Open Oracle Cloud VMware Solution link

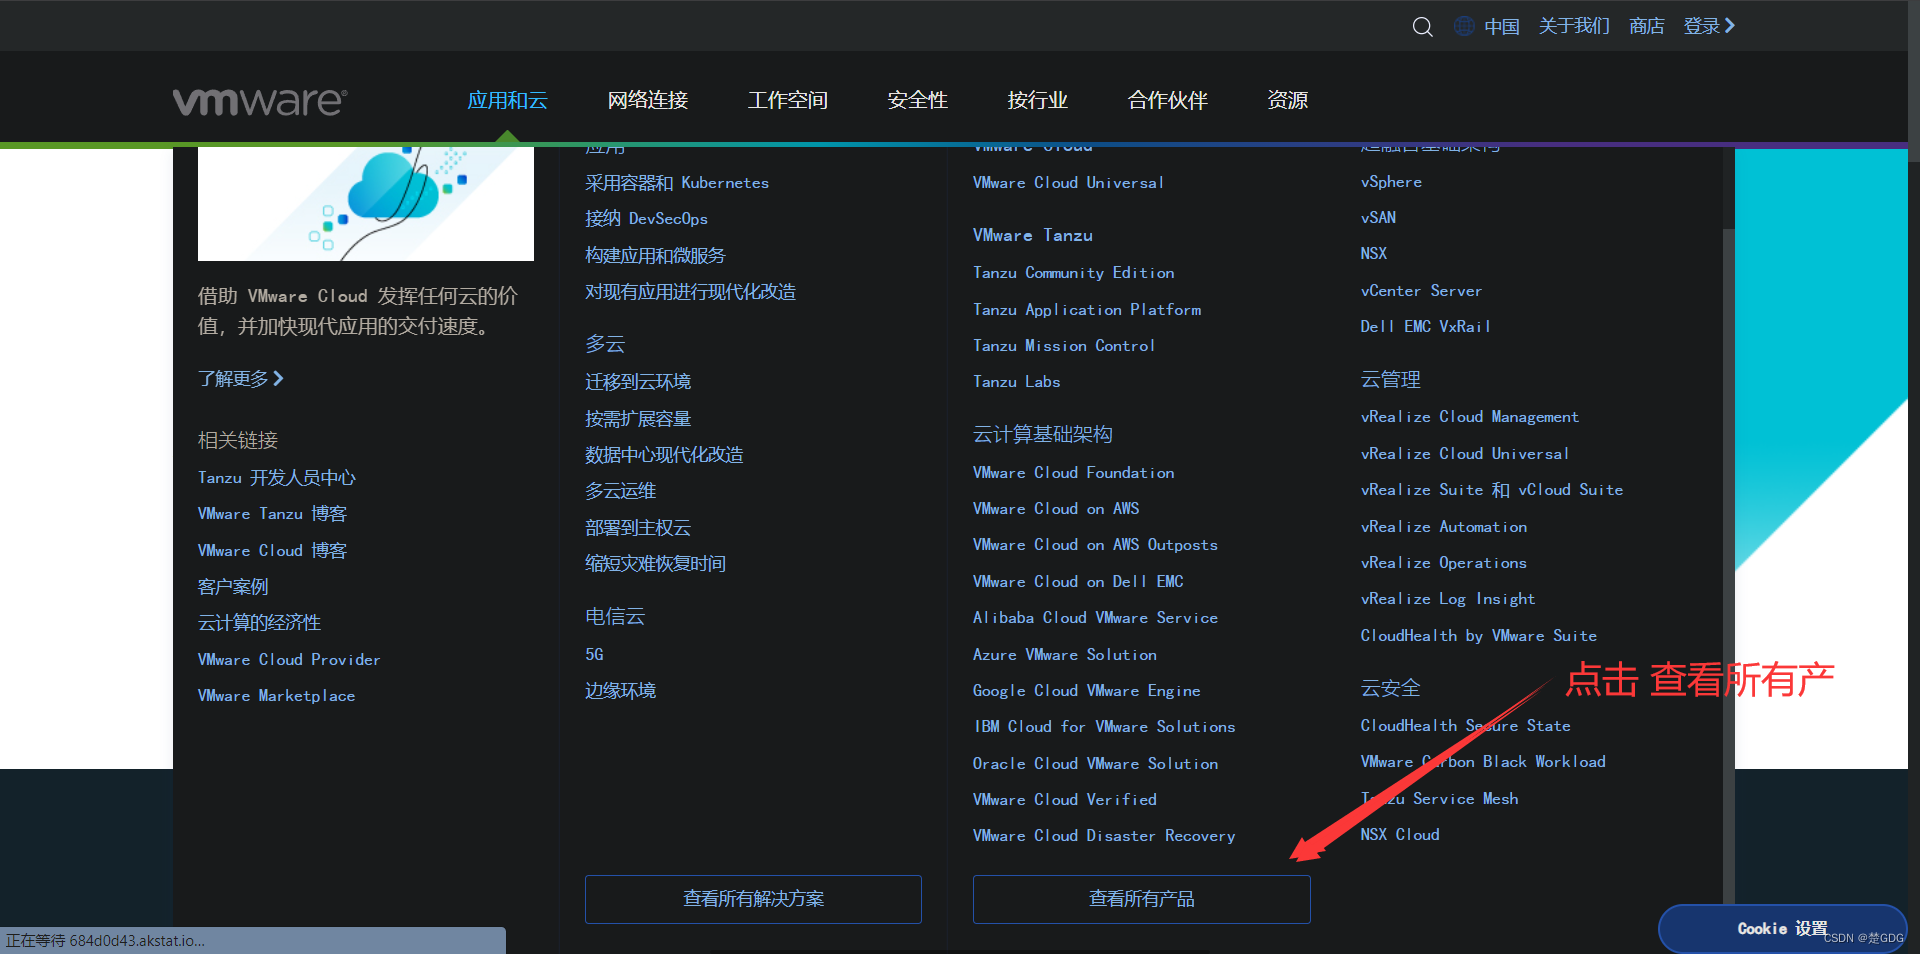1096,764
